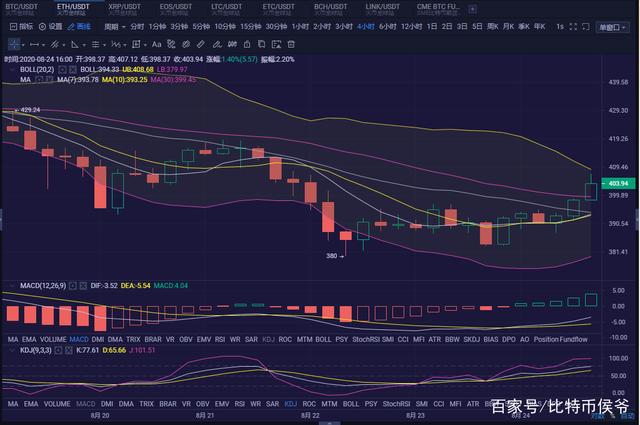Click the candlestick style icon in drawing toolbar
The height and width of the screenshot is (425, 640).
(232, 45)
